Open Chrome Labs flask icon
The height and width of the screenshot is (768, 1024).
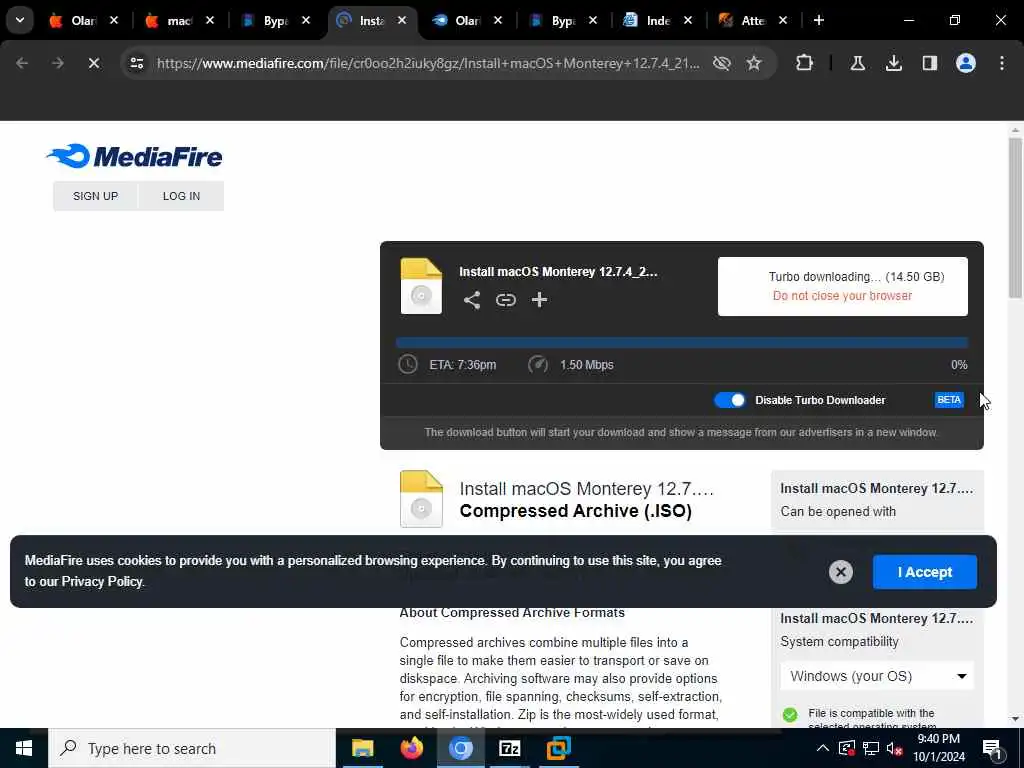[857, 63]
